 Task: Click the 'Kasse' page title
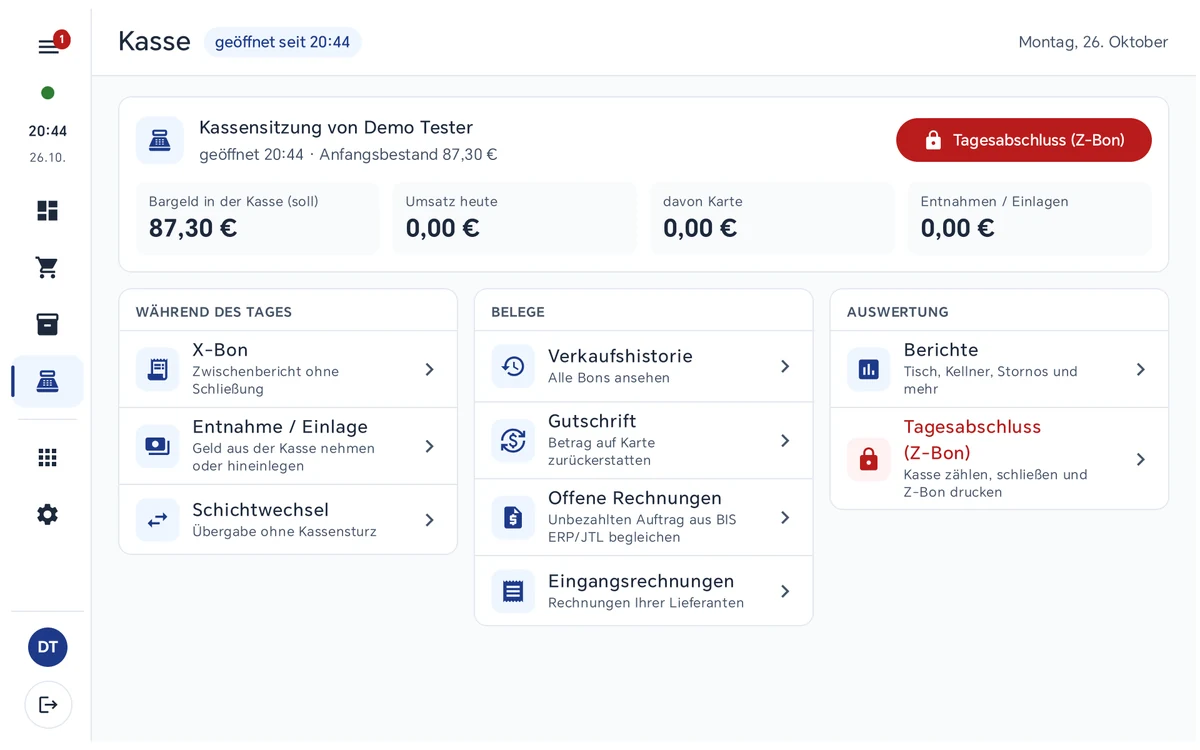(x=154, y=41)
